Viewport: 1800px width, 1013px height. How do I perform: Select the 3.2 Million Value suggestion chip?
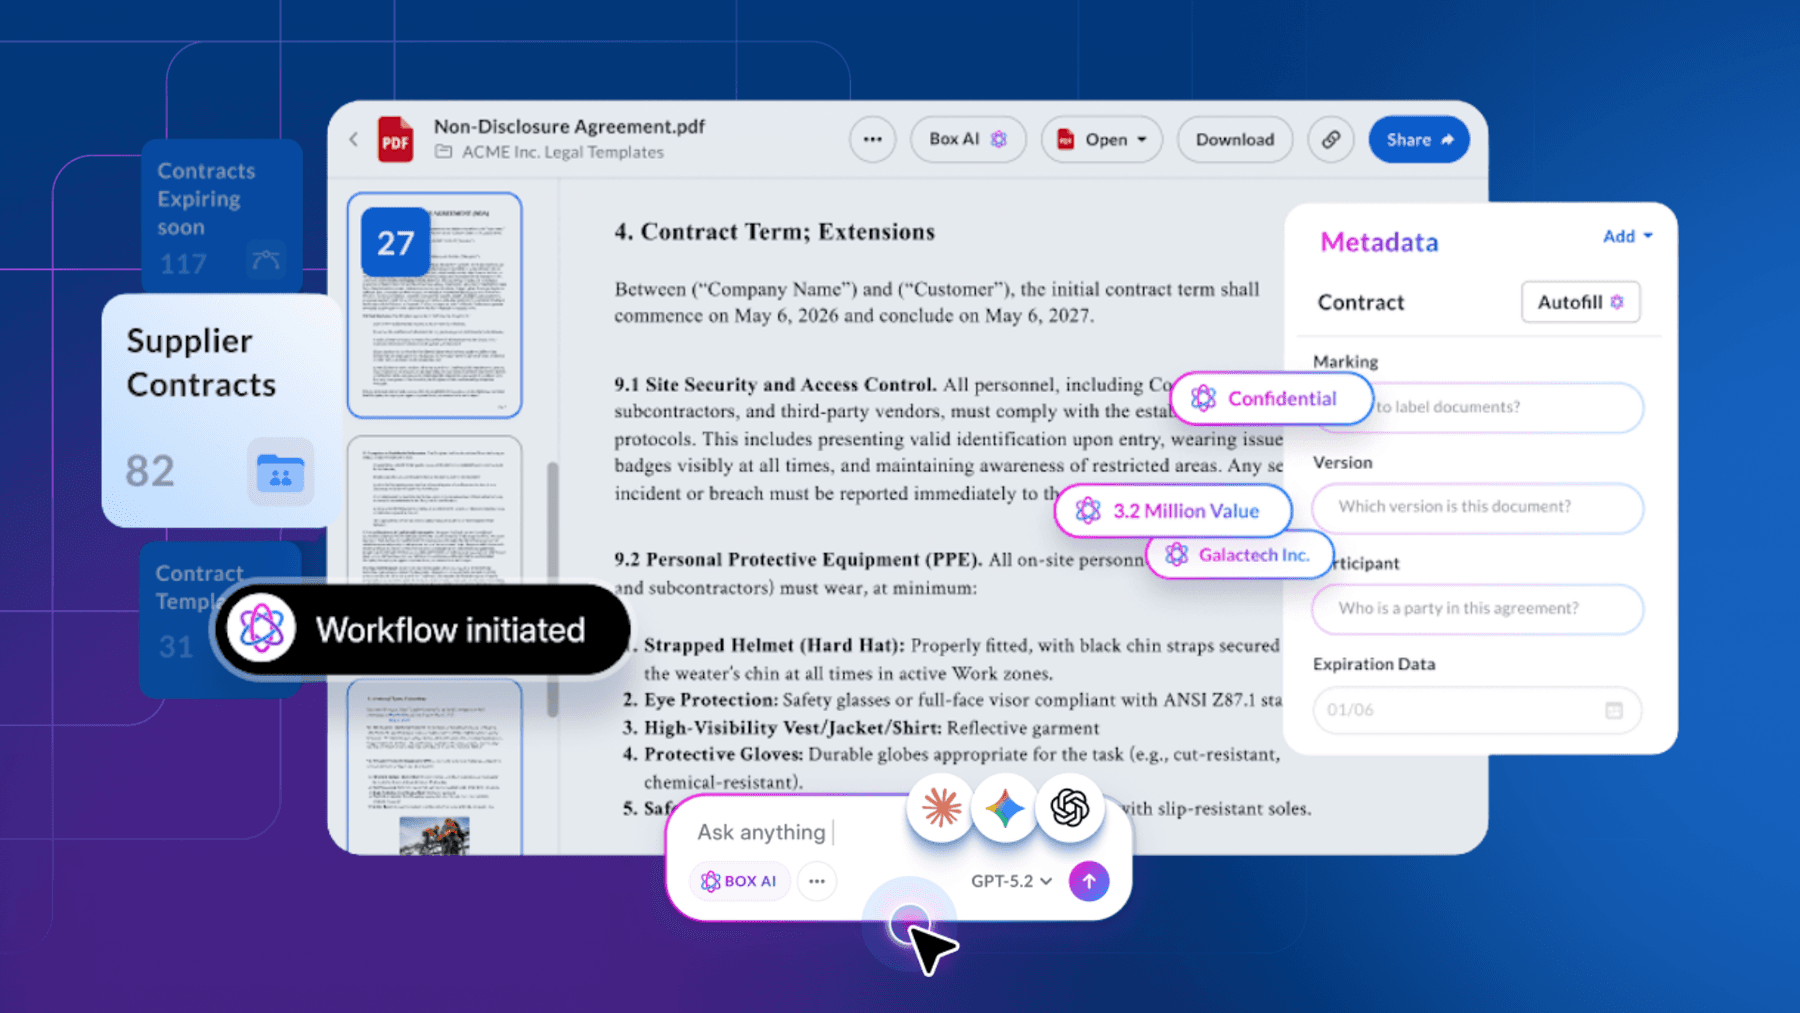click(x=1173, y=511)
